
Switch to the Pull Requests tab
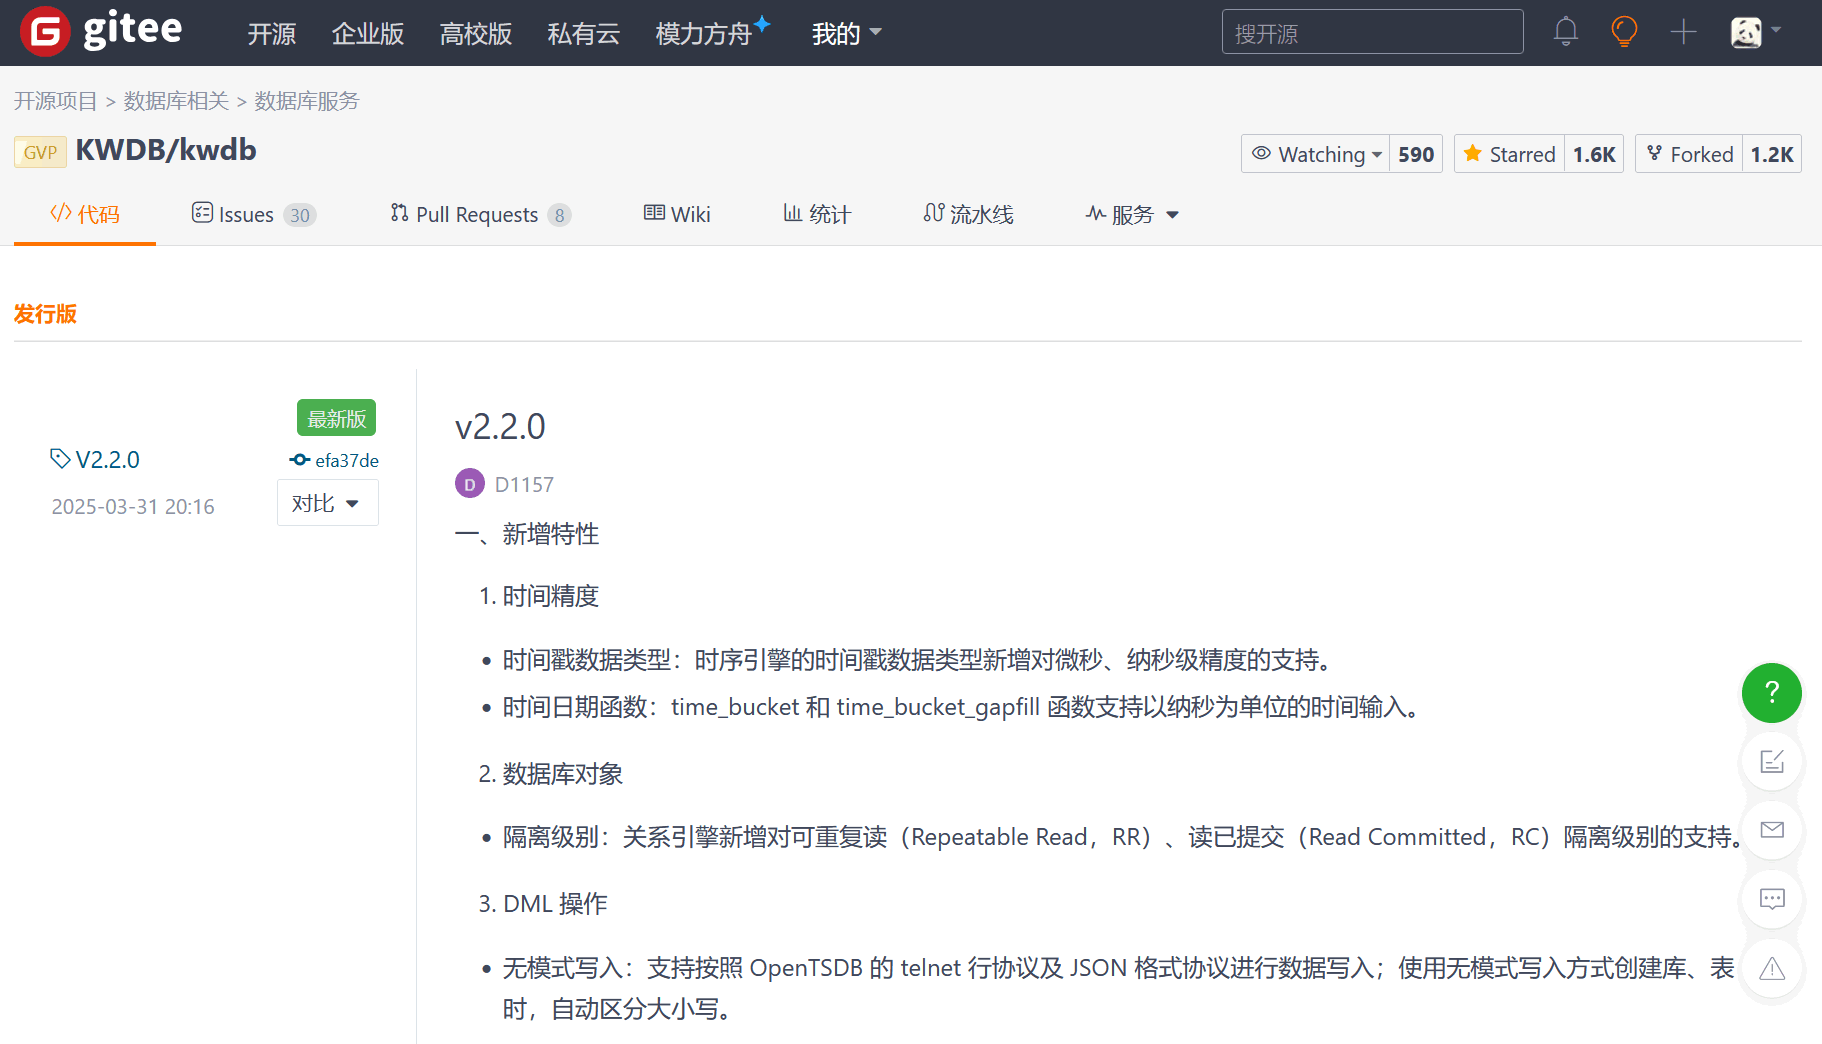(x=480, y=214)
